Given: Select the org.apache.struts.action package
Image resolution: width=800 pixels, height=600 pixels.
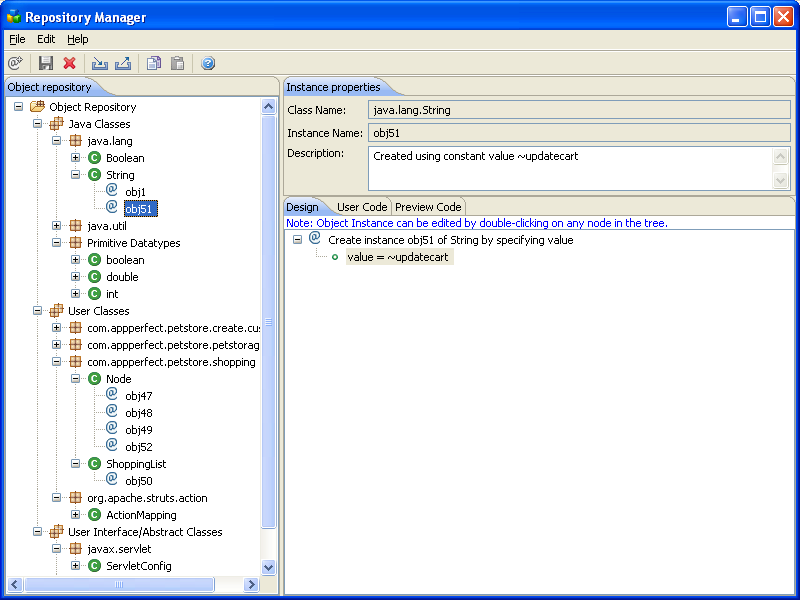Looking at the screenshot, I should pos(147,498).
